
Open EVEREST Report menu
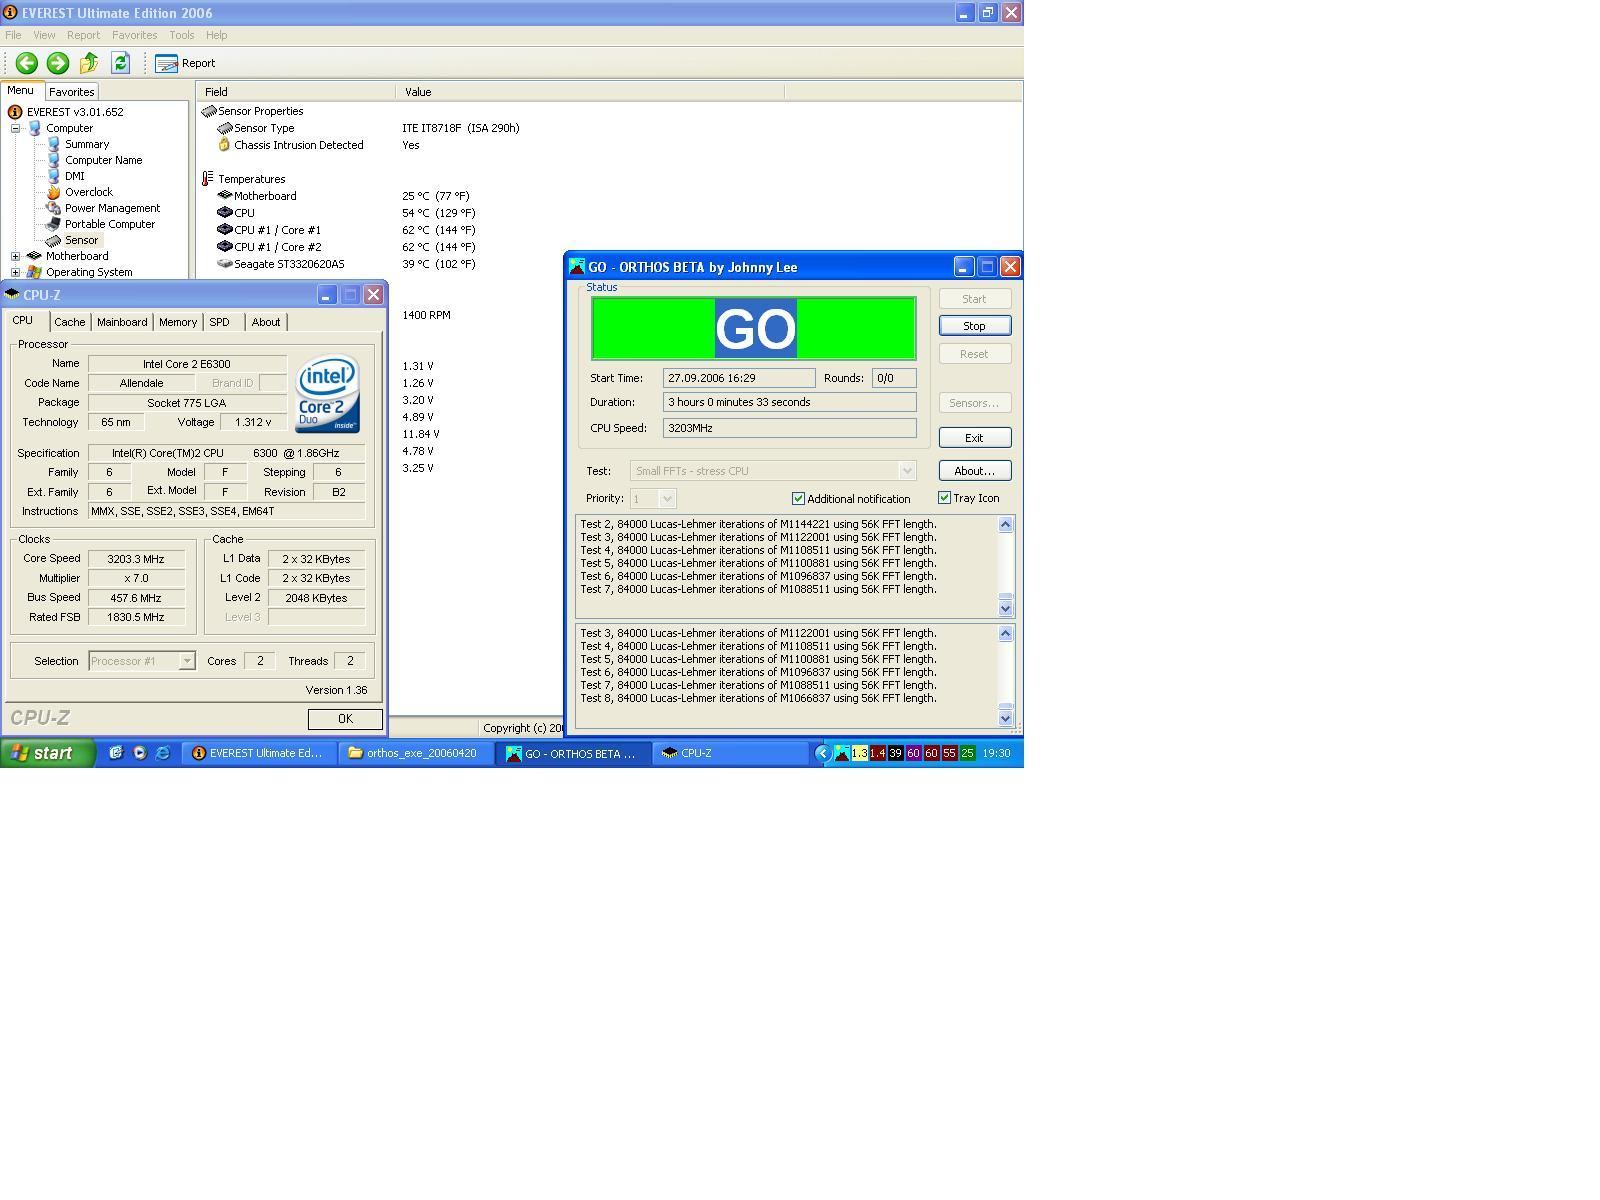click(83, 35)
